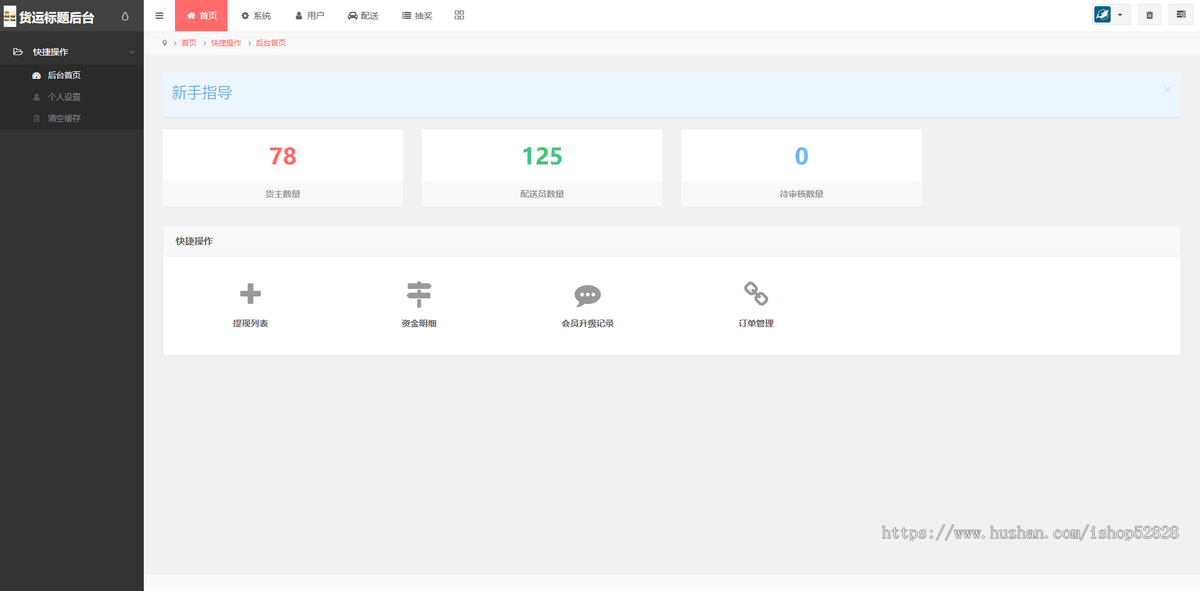Click the 货主数量 statistic card showing 78
This screenshot has width=1200, height=591.
pyautogui.click(x=282, y=167)
